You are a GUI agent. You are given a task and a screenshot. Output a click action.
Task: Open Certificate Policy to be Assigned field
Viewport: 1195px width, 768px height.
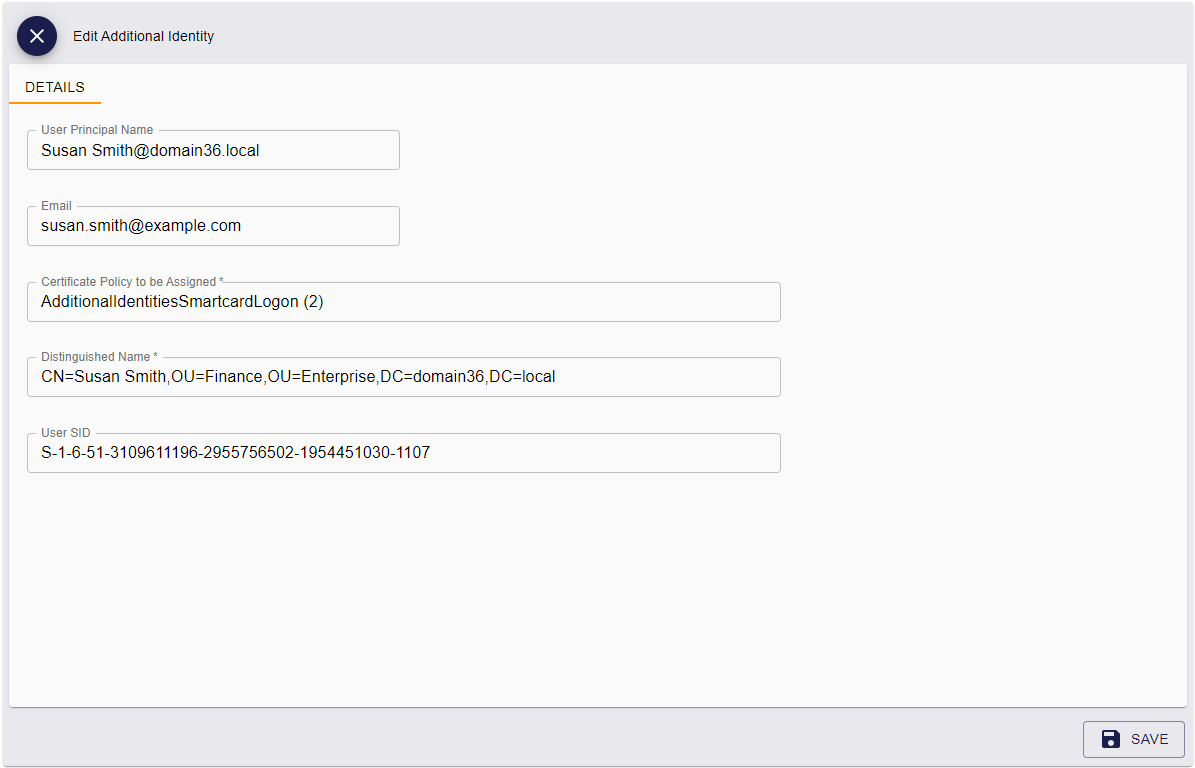click(404, 302)
